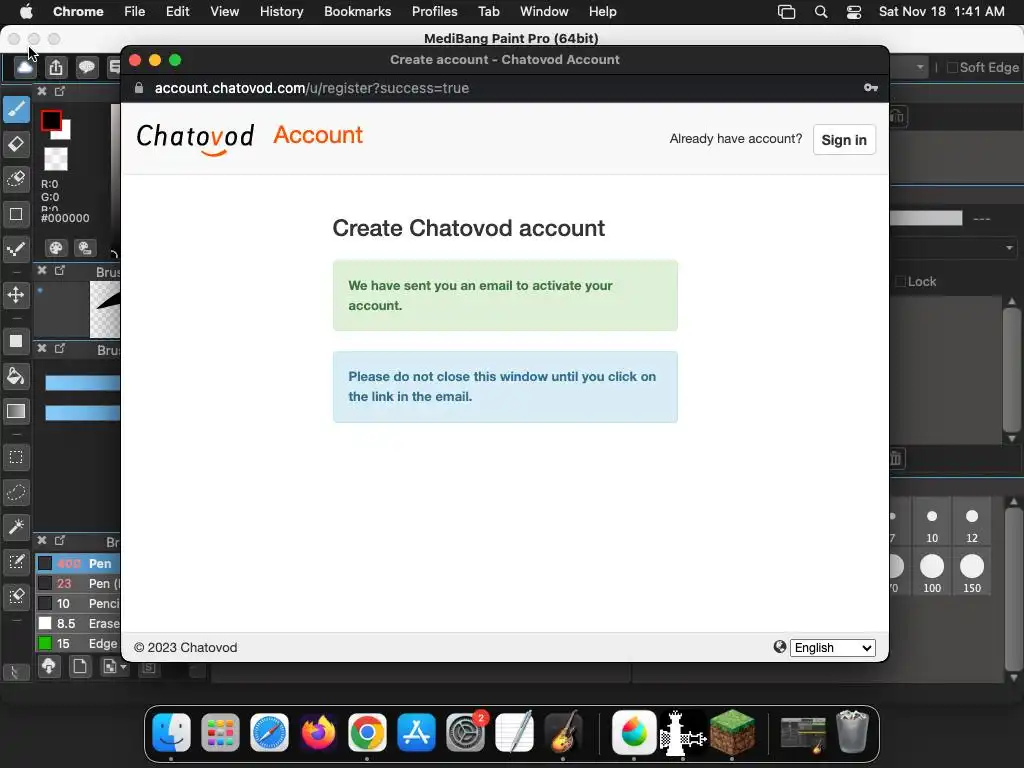Image resolution: width=1024 pixels, height=768 pixels.
Task: Open Safari from the Dock
Action: click(x=269, y=732)
